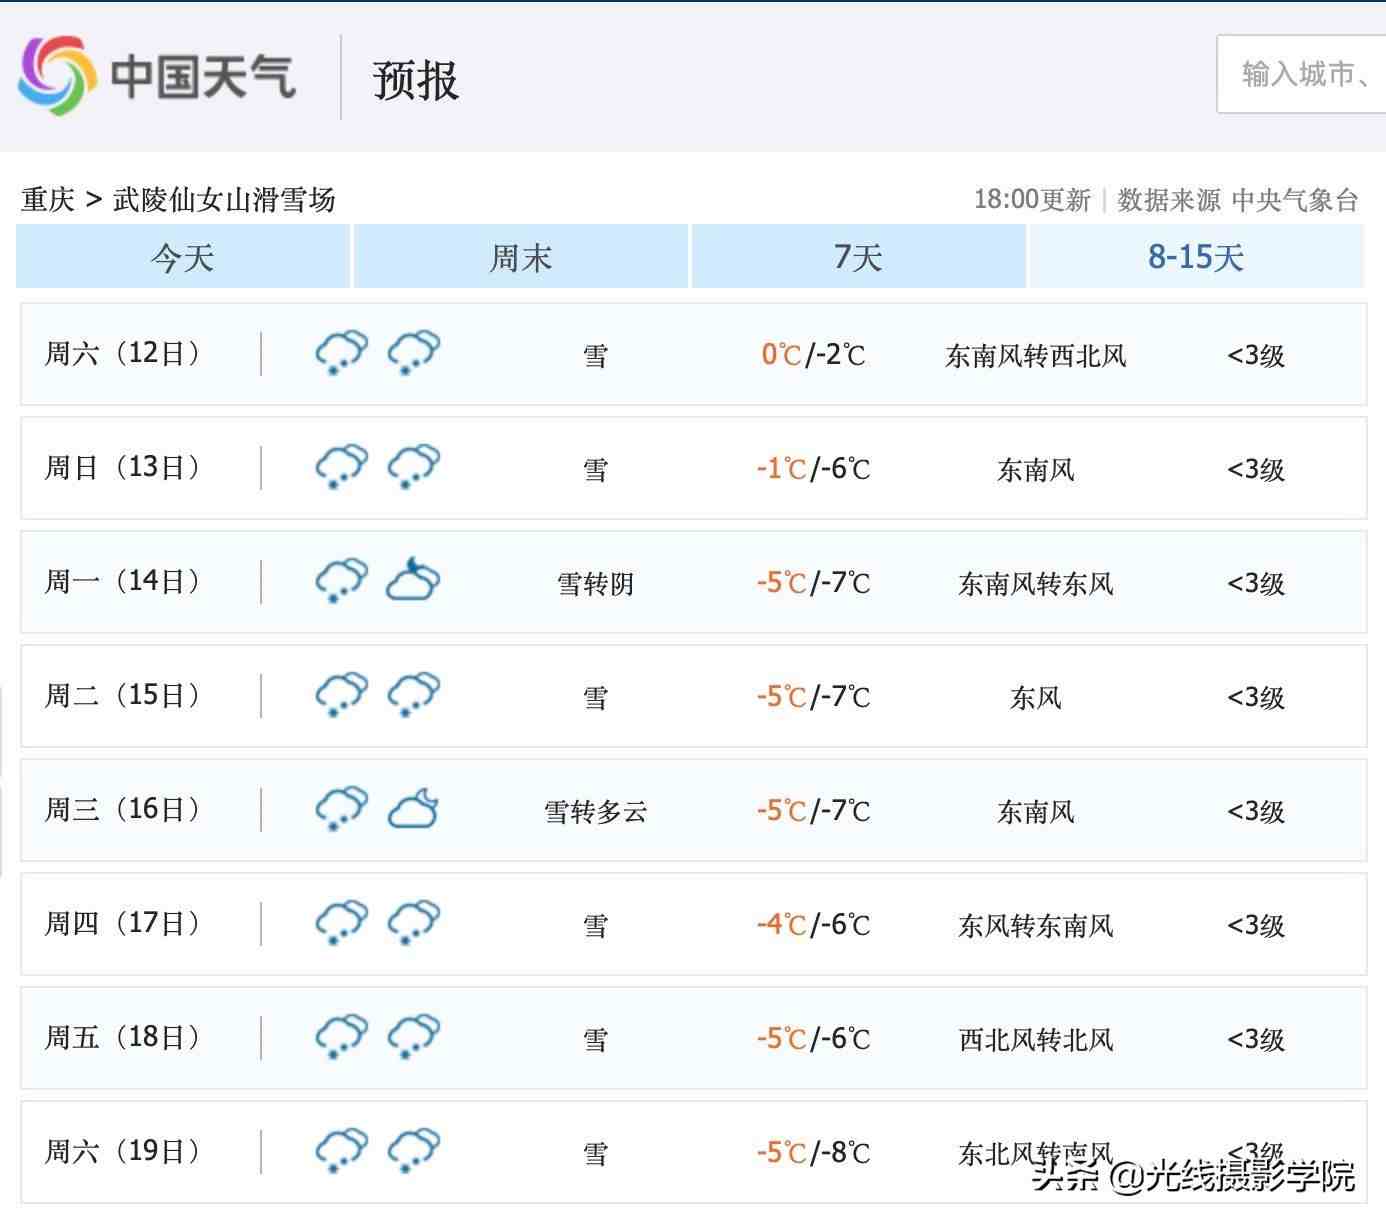Image resolution: width=1386 pixels, height=1224 pixels.
Task: Click night snow icon for 周六 19日
Action: point(414,1151)
